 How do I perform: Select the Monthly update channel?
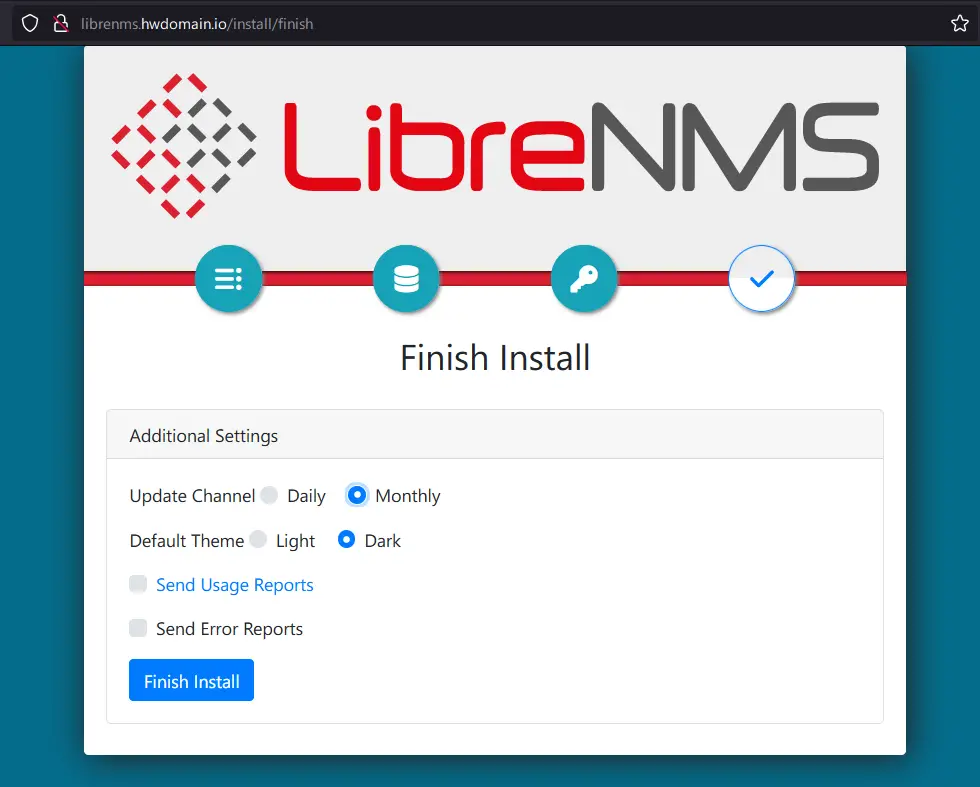click(x=357, y=495)
